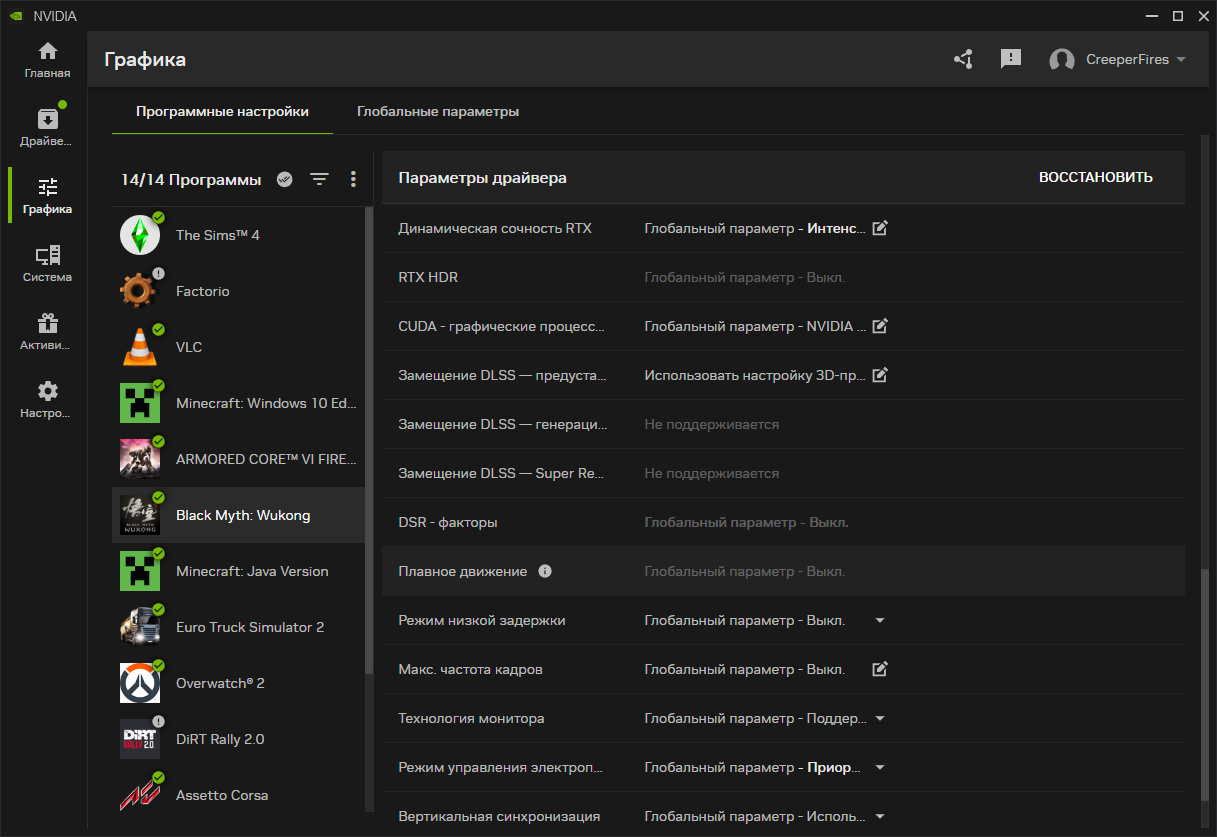Edit Макс. частота кадров value
The image size is (1217, 837).
(880, 669)
